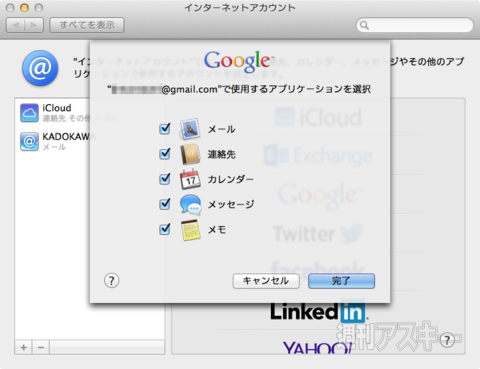Go back with the left arrow button
The width and height of the screenshot is (480, 369).
tap(16, 25)
